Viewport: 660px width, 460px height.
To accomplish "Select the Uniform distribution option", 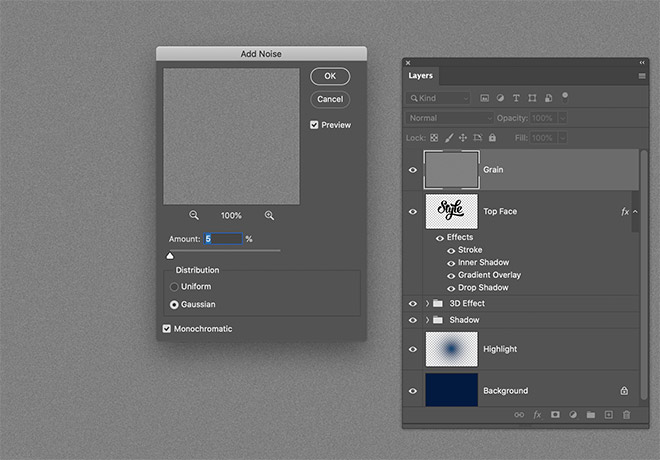I will coord(174,287).
